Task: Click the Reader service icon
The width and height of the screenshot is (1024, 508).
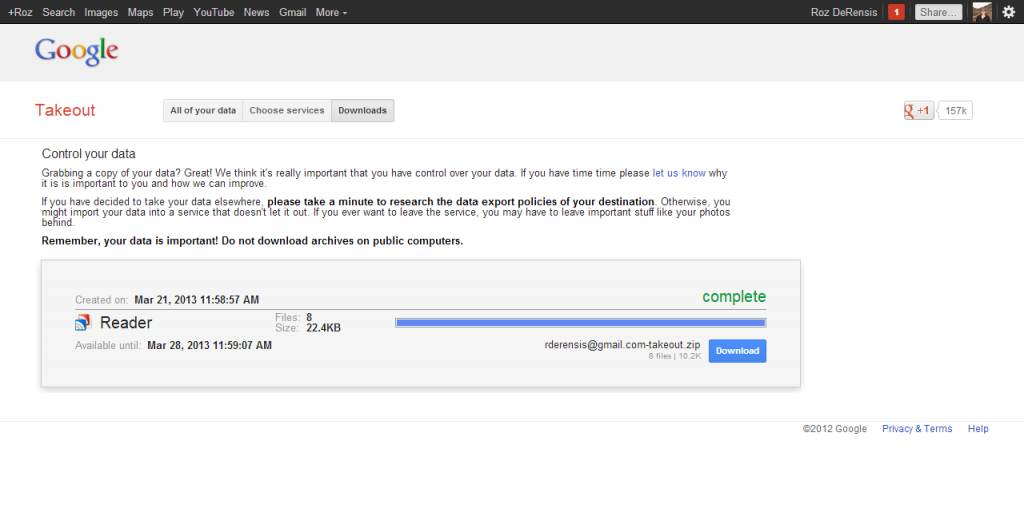Action: click(x=83, y=322)
